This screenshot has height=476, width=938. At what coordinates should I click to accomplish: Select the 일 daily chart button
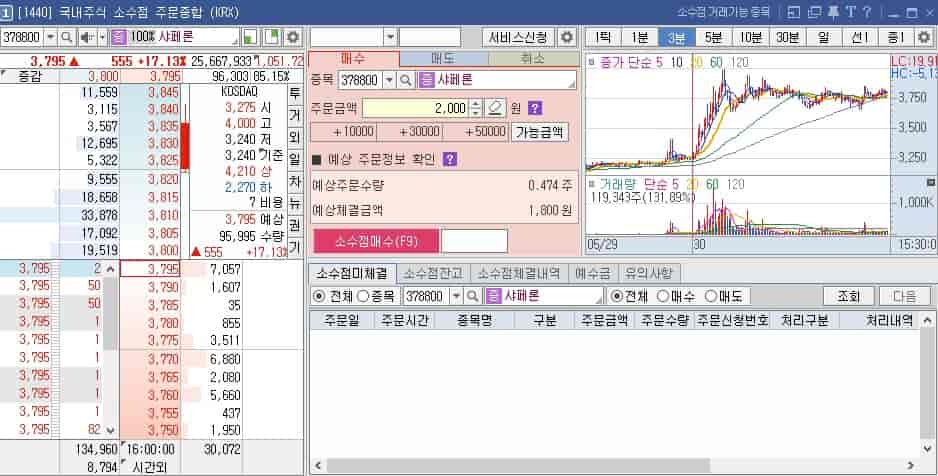click(824, 37)
